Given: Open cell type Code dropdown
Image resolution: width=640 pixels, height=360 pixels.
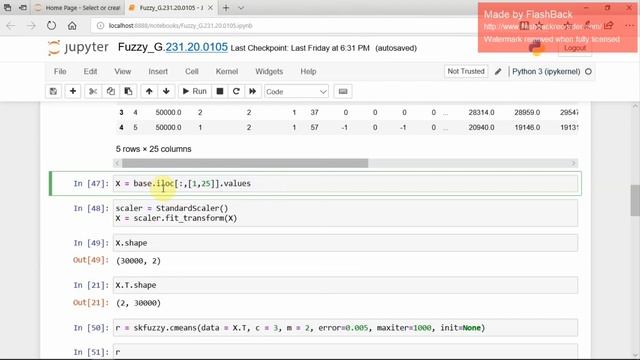Looking at the screenshot, I should pyautogui.click(x=296, y=92).
